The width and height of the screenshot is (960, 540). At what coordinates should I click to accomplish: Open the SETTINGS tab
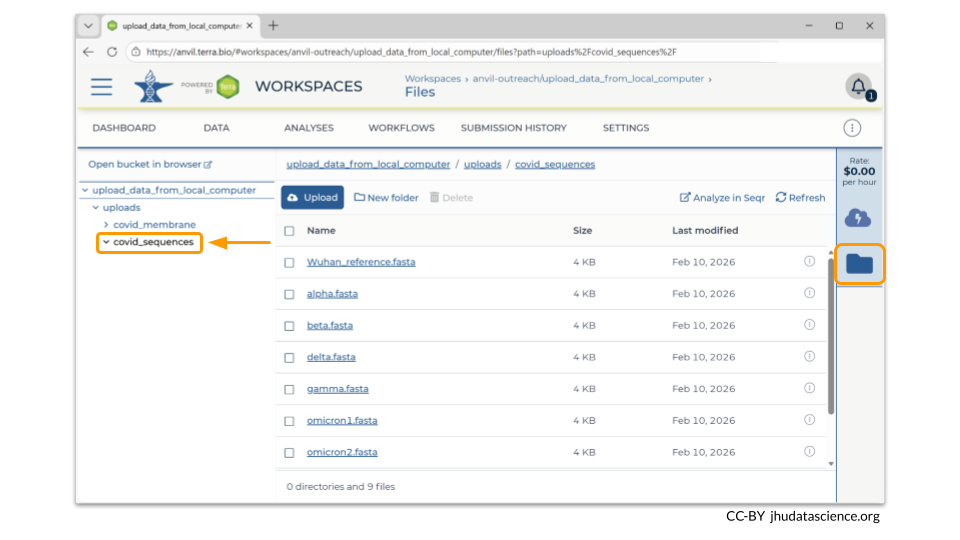(626, 128)
